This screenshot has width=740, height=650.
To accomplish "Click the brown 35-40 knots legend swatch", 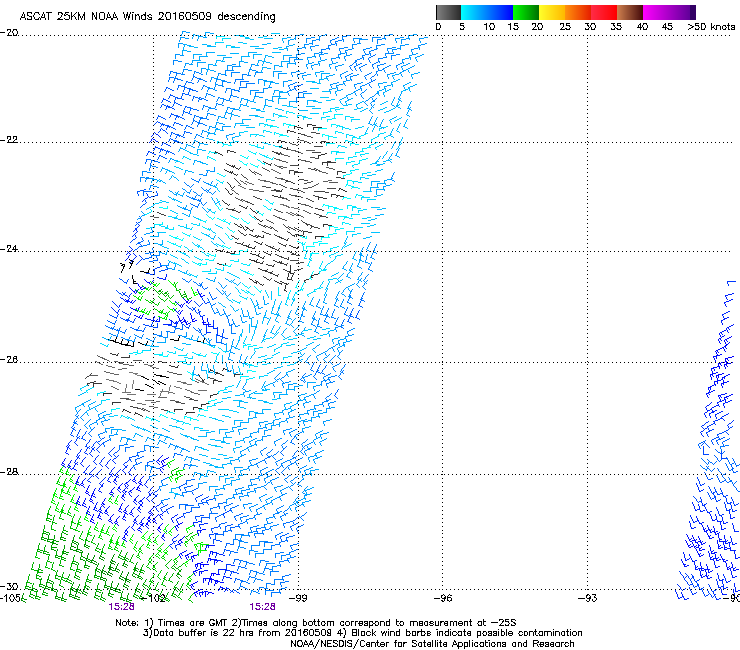I will (x=630, y=12).
